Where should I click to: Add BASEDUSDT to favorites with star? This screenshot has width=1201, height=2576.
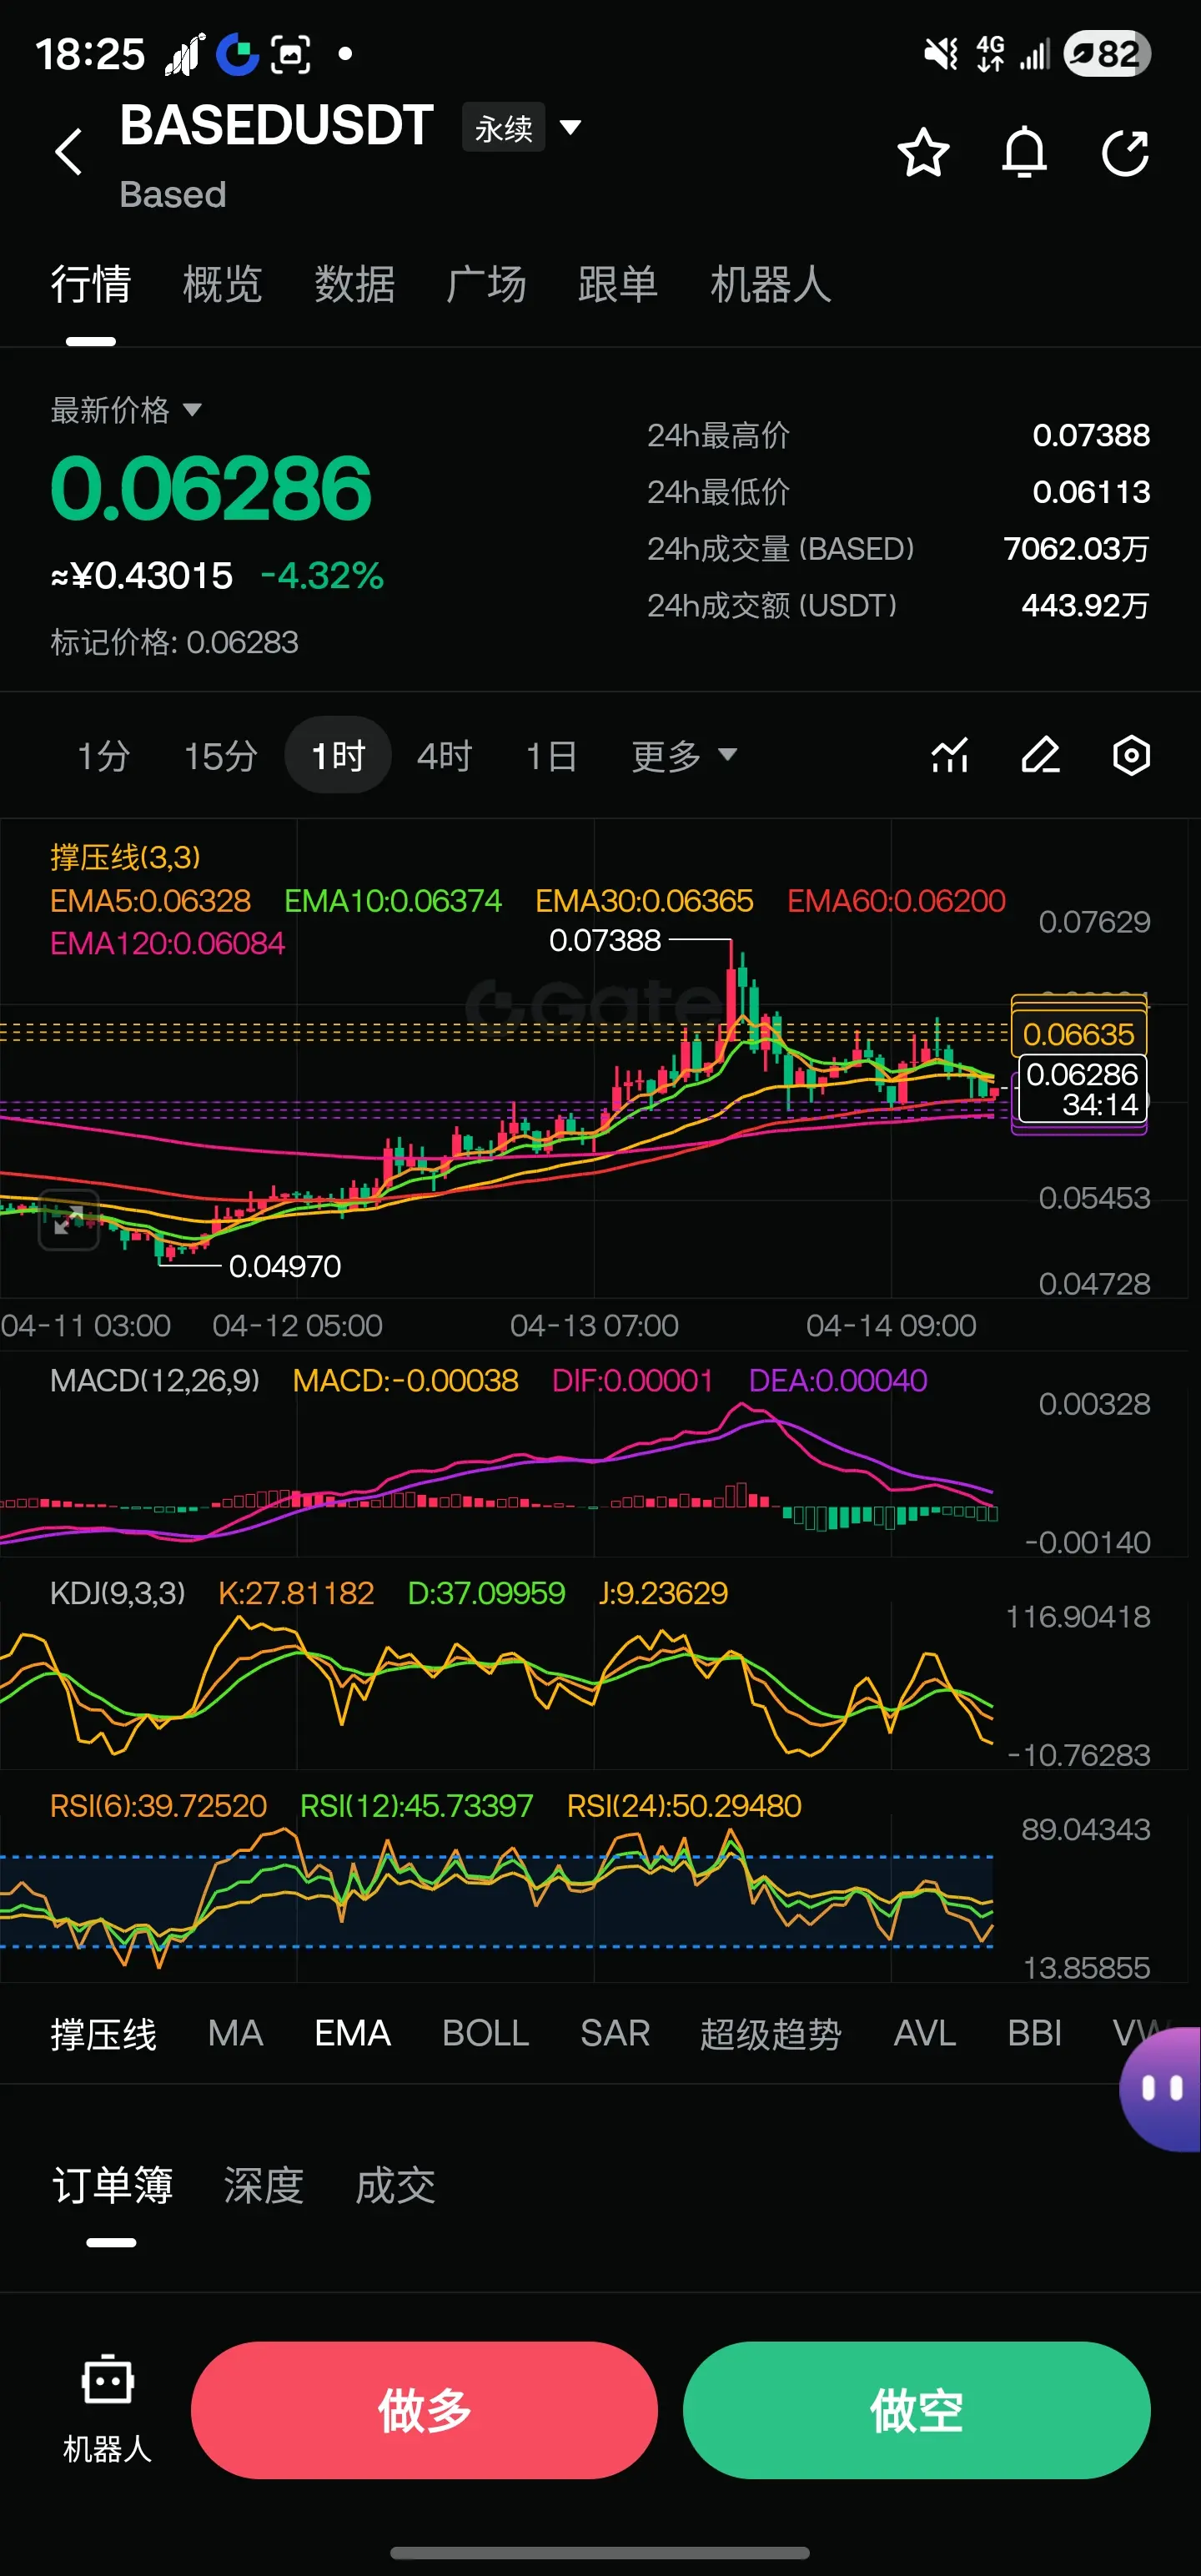coord(923,153)
